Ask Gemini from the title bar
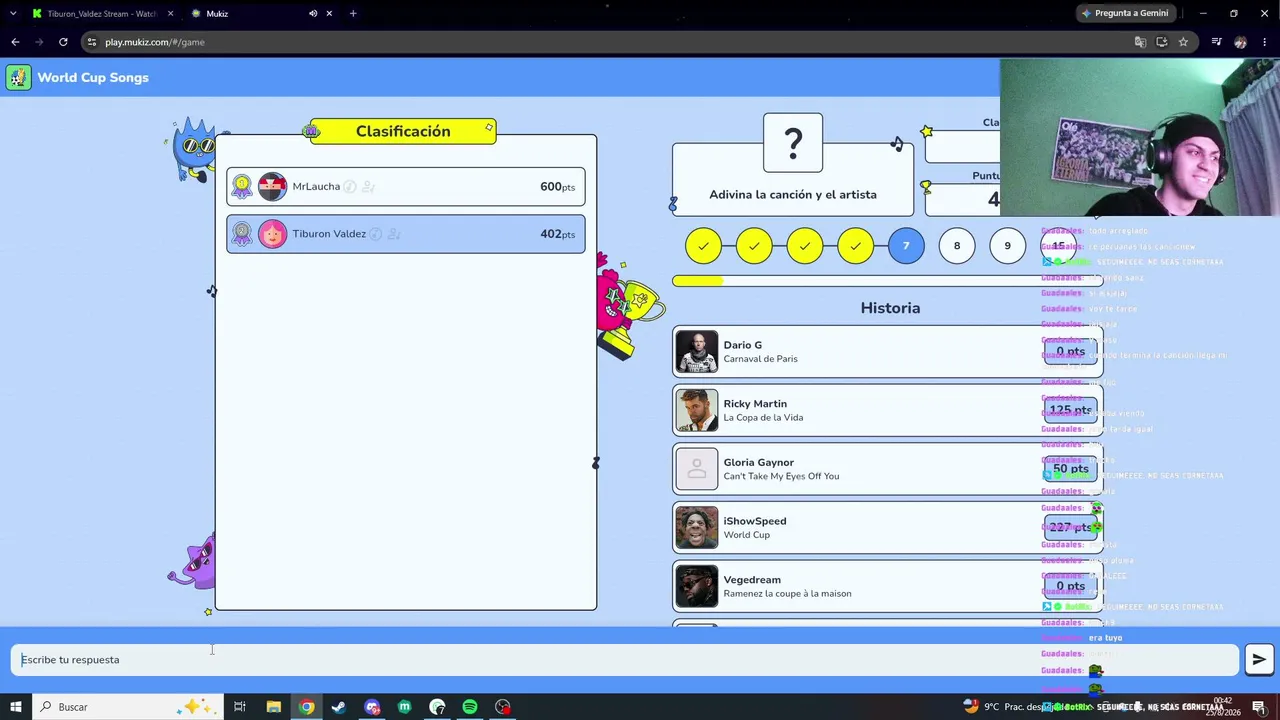1280x720 pixels. point(1126,13)
